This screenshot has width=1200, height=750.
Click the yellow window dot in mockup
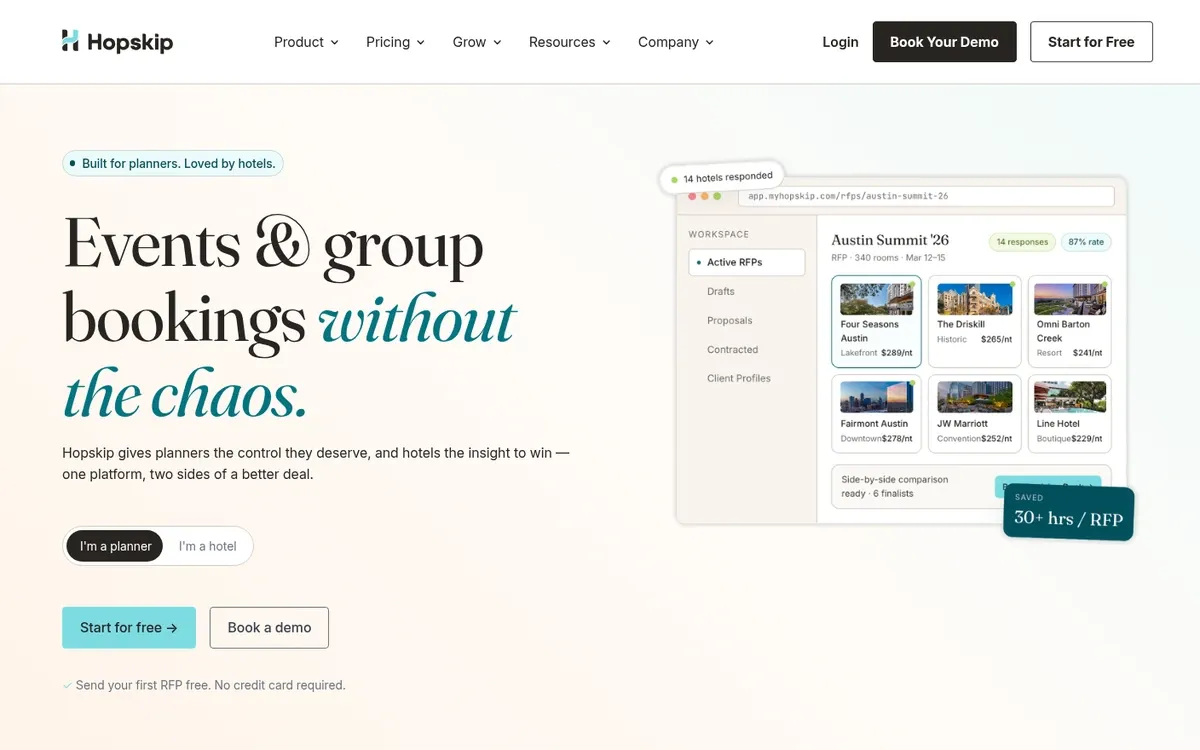pos(704,196)
